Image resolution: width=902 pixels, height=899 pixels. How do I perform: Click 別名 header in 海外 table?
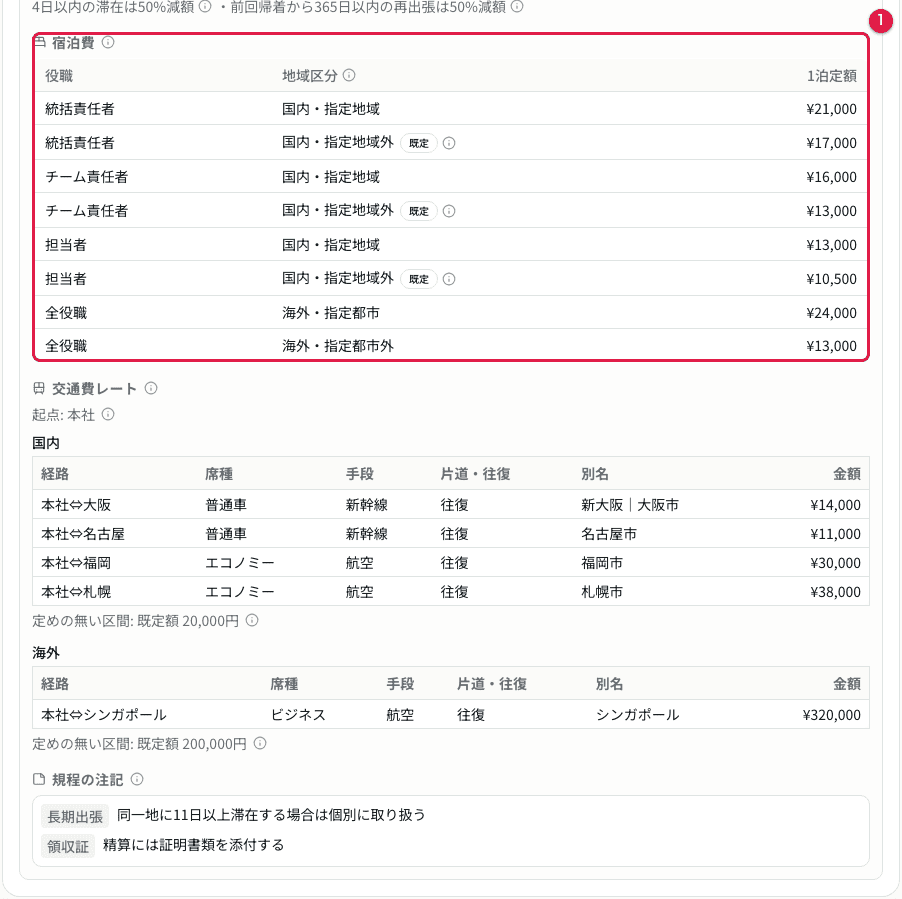[x=609, y=684]
